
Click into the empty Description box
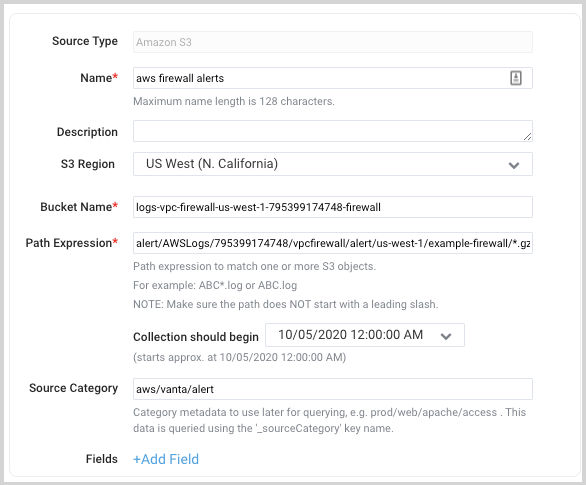coord(333,131)
